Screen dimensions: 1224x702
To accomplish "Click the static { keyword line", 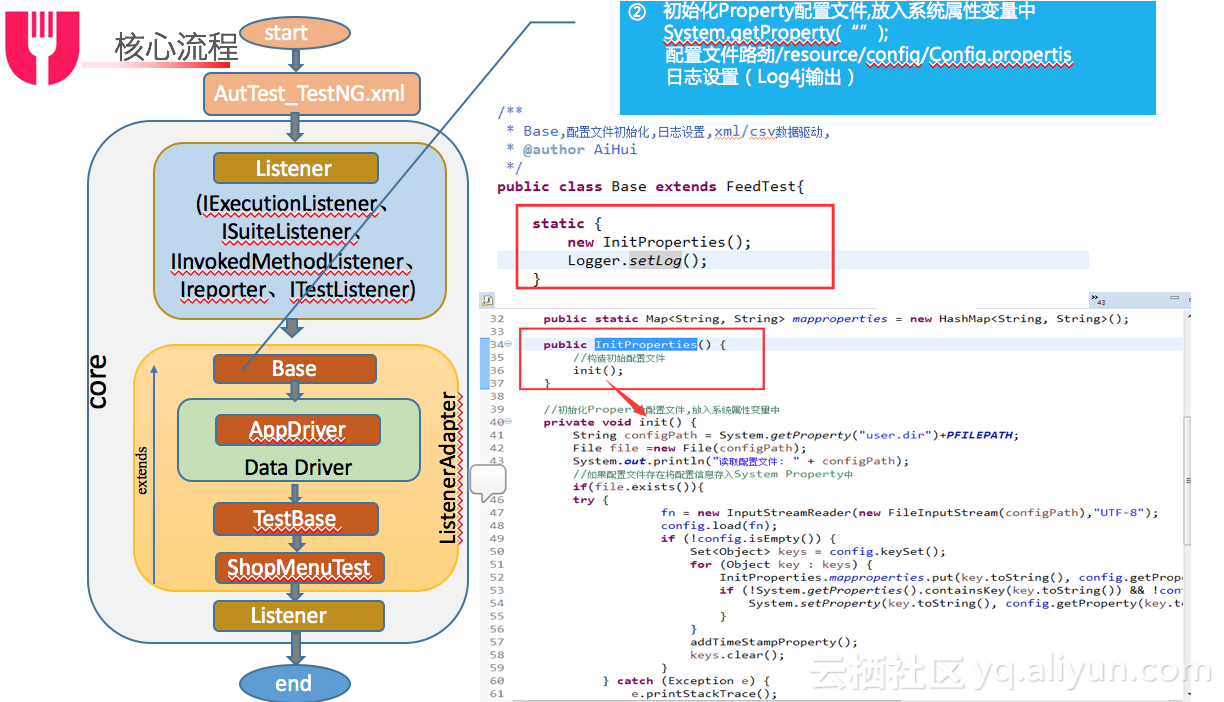I will point(567,224).
